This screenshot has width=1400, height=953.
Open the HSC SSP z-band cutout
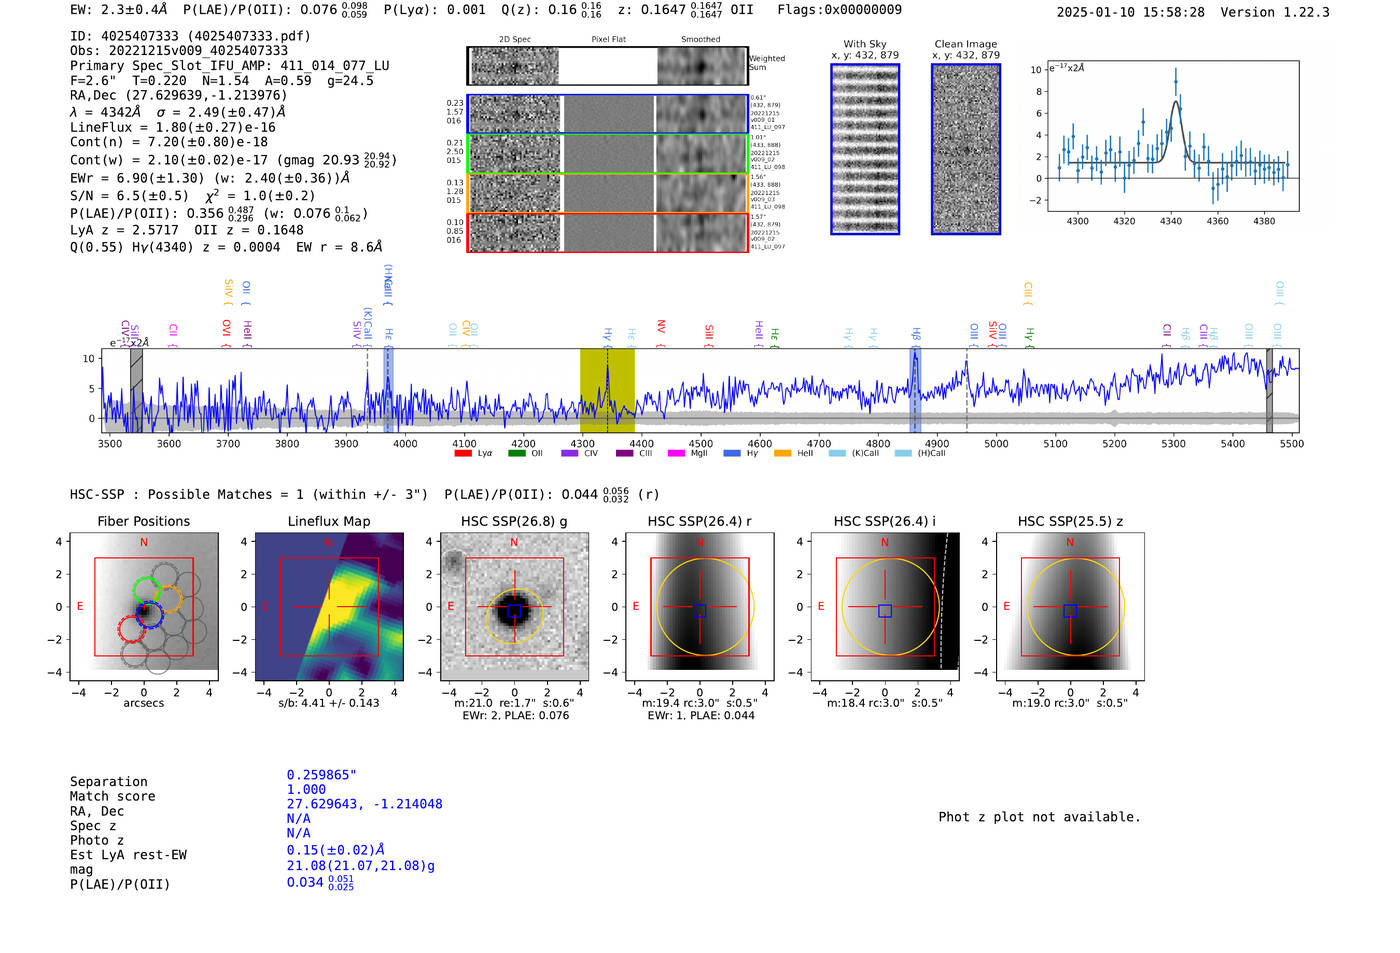[1070, 607]
